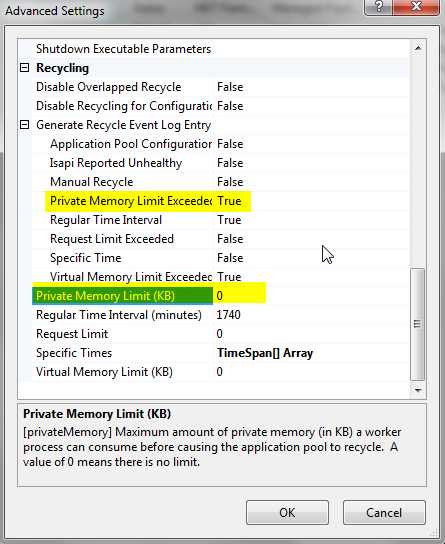Select Specific Time False value
This screenshot has width=445, height=544.
point(230,258)
